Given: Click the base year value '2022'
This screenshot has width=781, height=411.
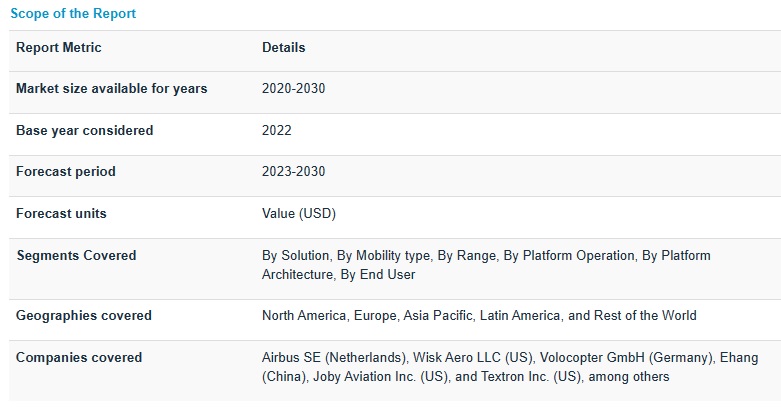Looking at the screenshot, I should coord(277,131).
